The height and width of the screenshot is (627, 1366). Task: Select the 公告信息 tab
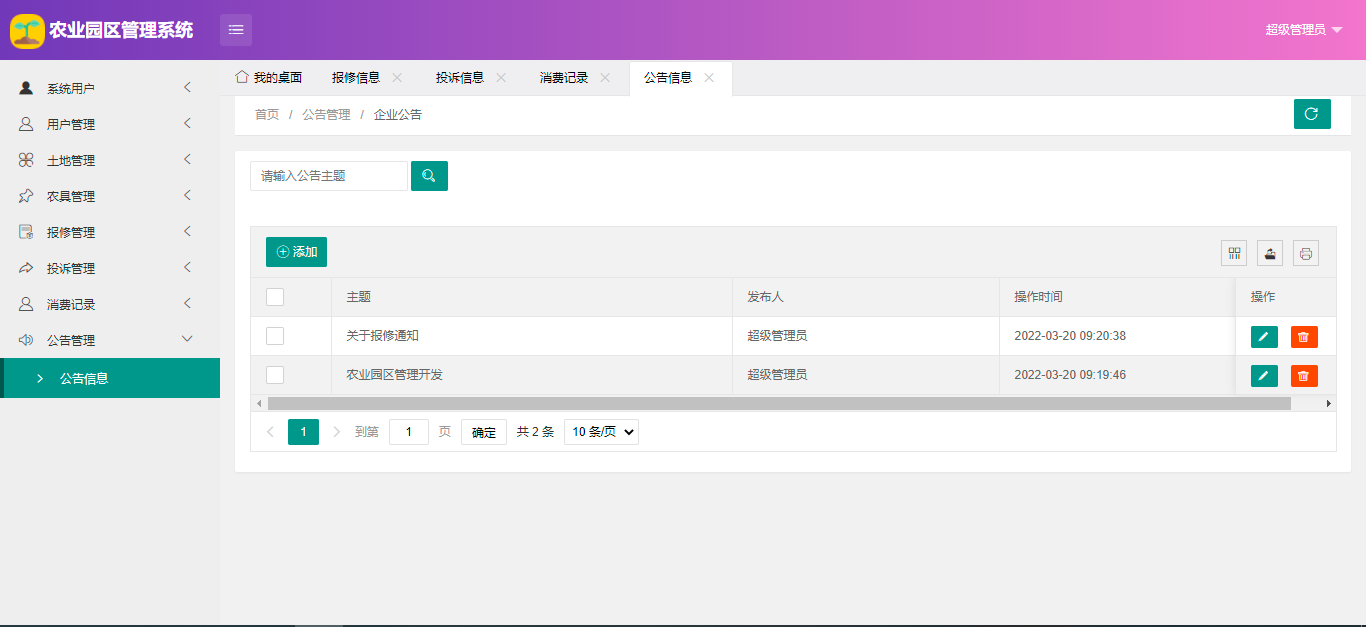(x=668, y=78)
